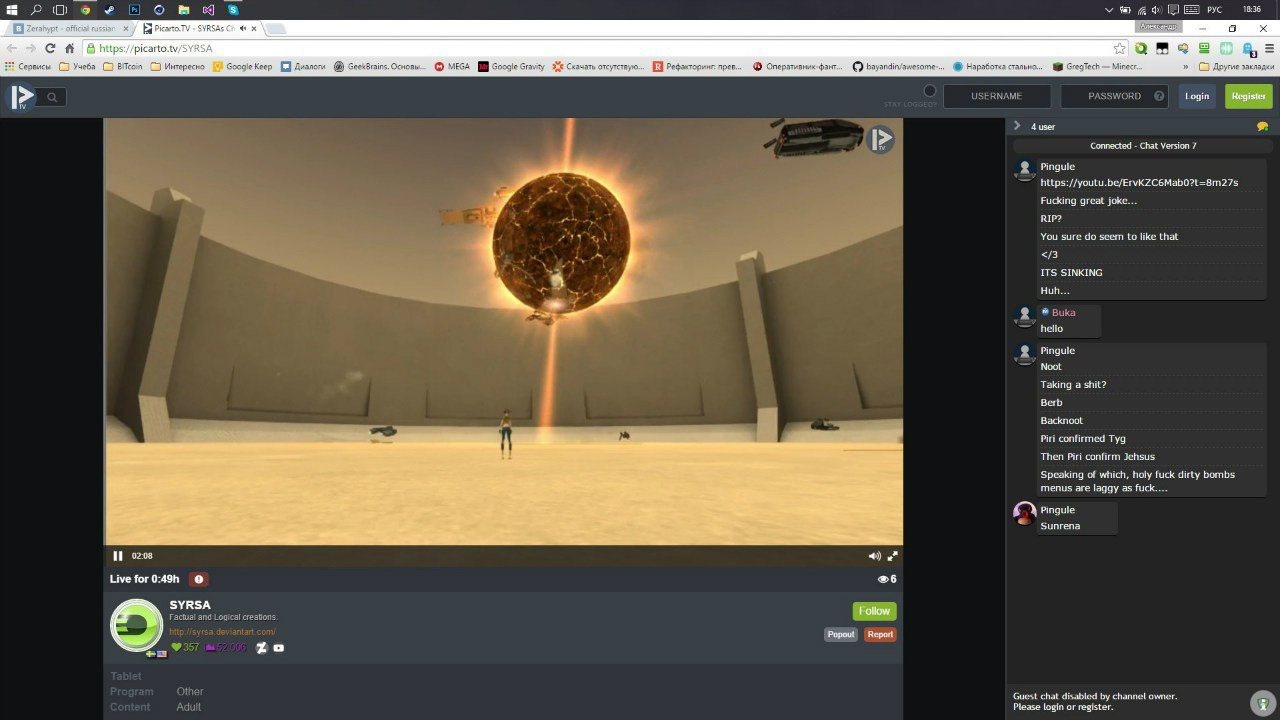Open Windows search from the taskbar

(37, 9)
